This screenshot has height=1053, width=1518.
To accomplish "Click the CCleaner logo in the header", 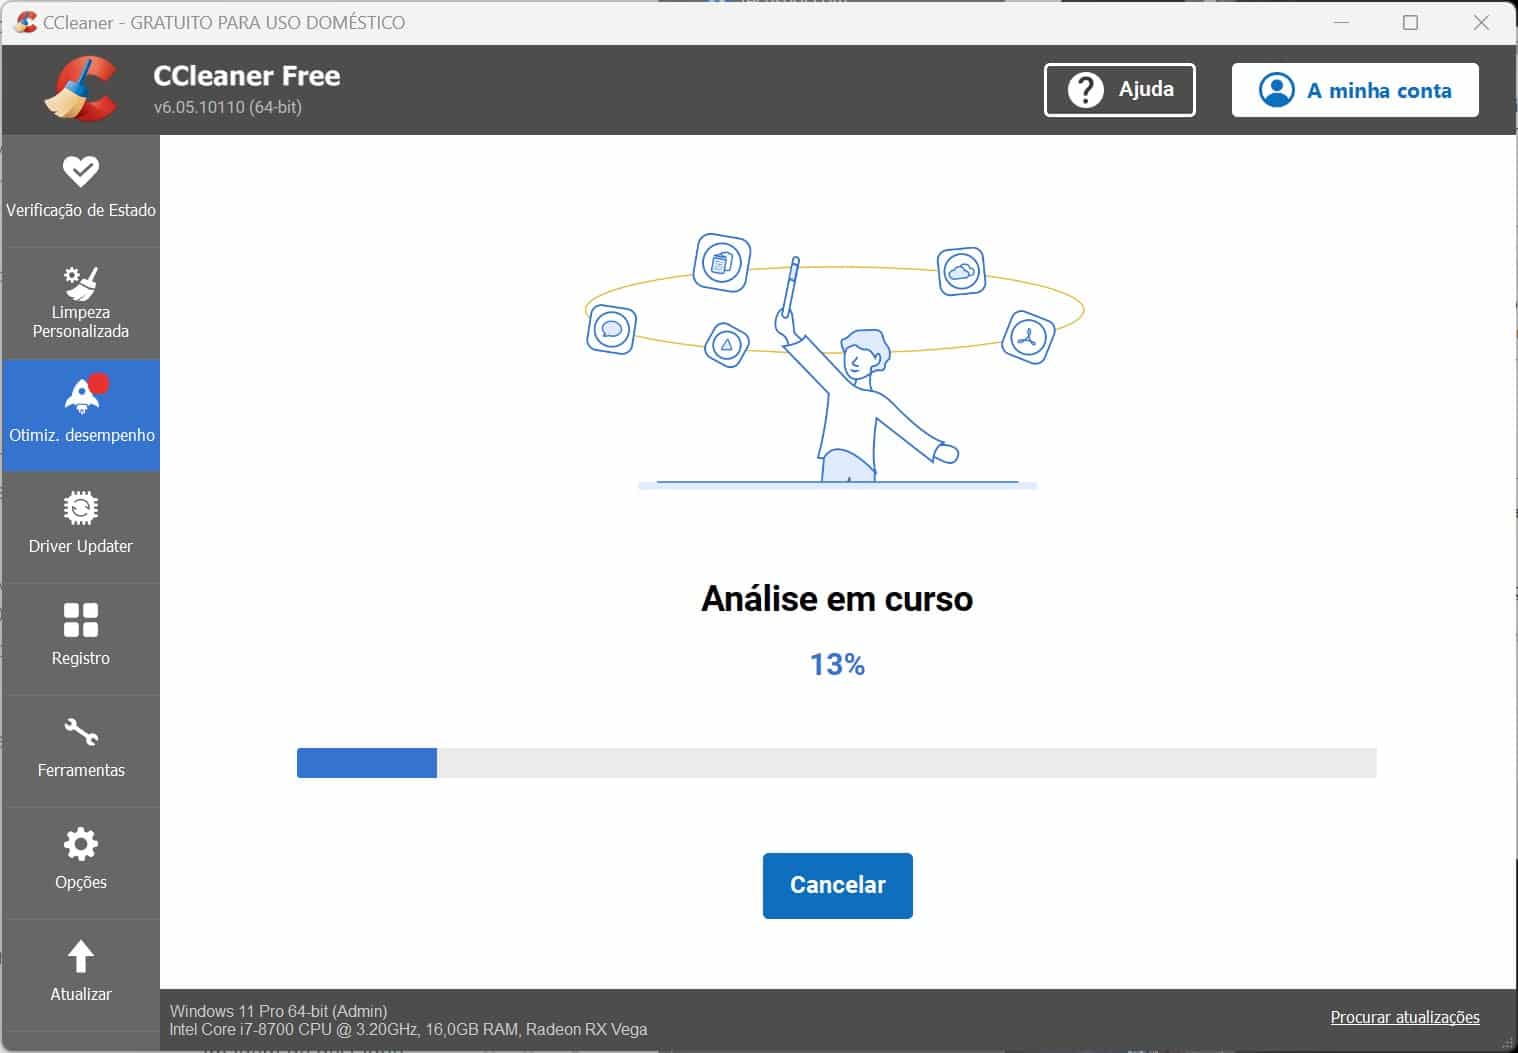I will pyautogui.click(x=80, y=89).
